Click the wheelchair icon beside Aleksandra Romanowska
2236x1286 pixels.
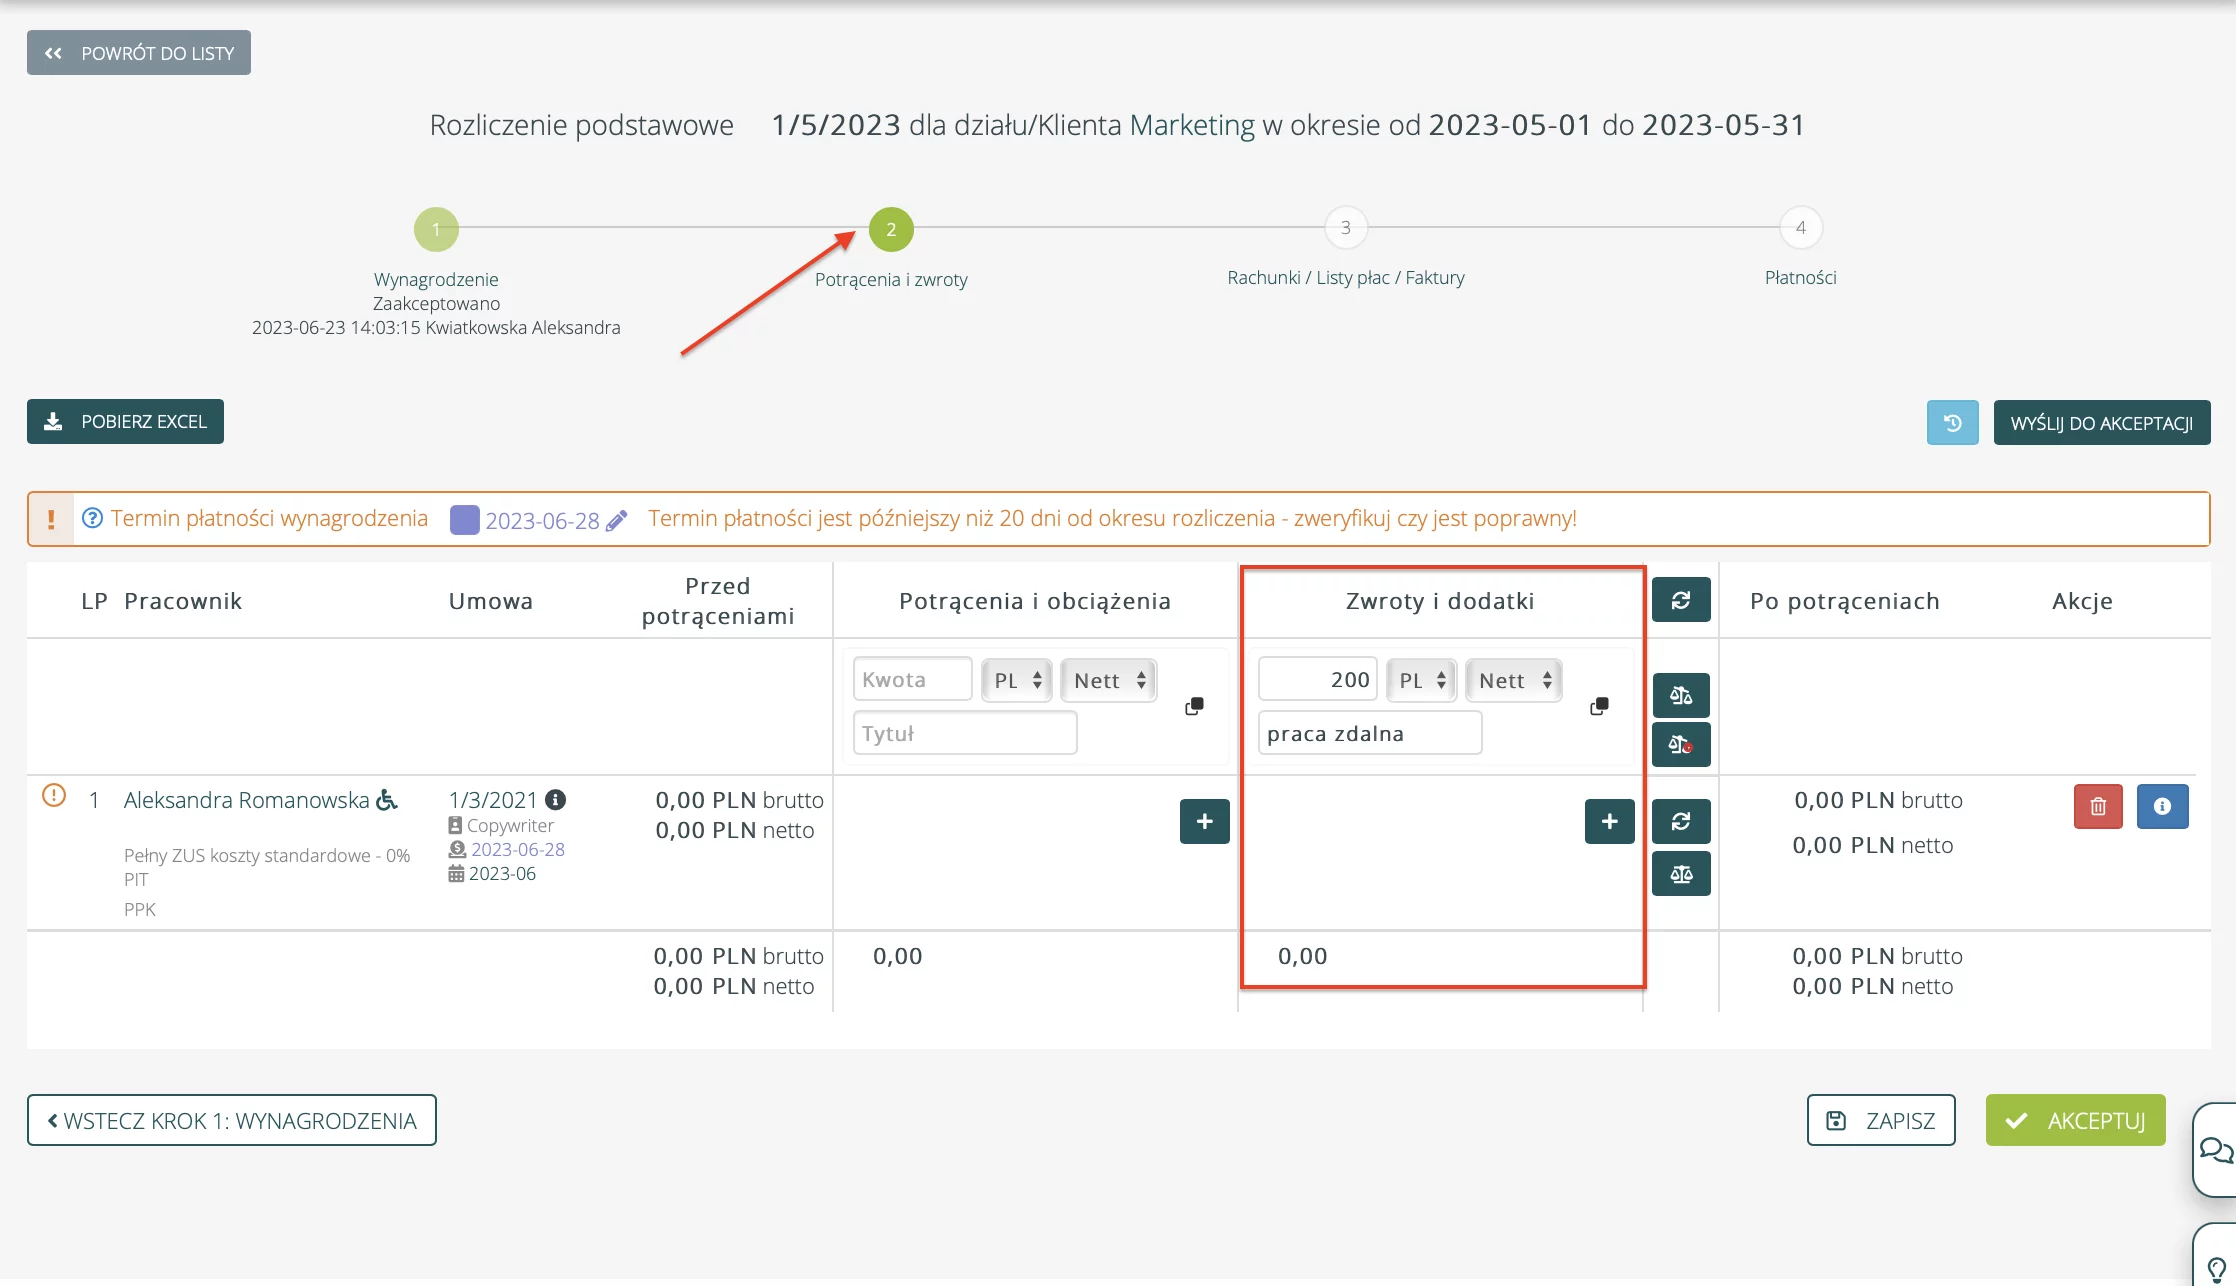pos(387,800)
